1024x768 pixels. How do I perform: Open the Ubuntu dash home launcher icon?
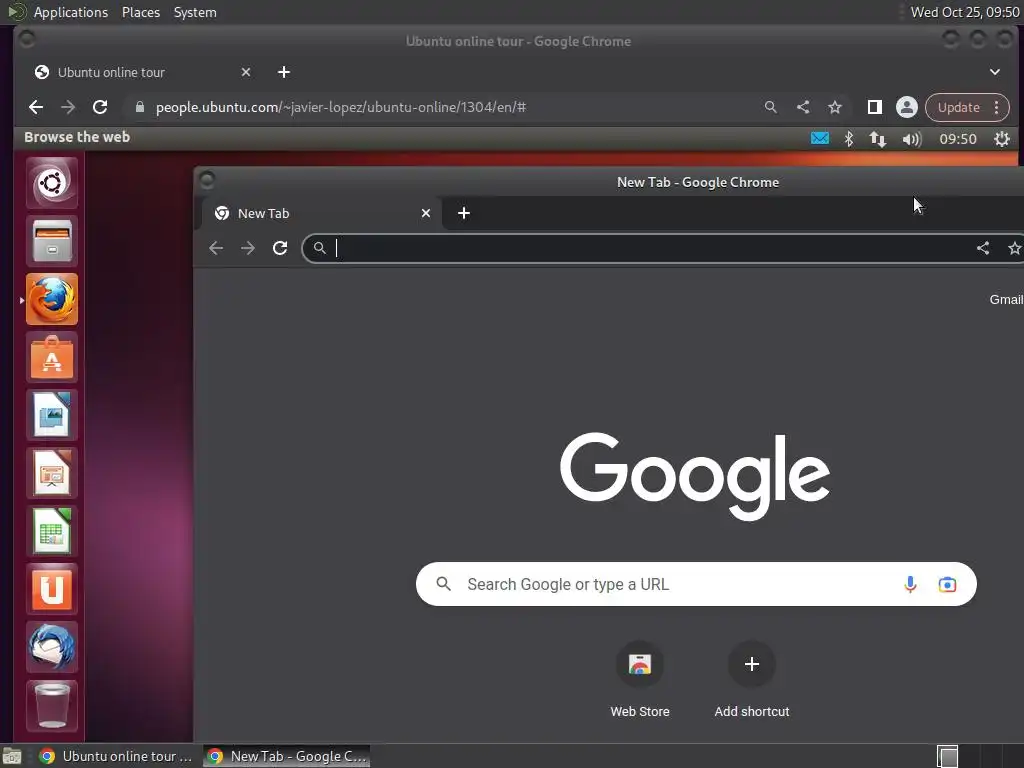(x=52, y=183)
